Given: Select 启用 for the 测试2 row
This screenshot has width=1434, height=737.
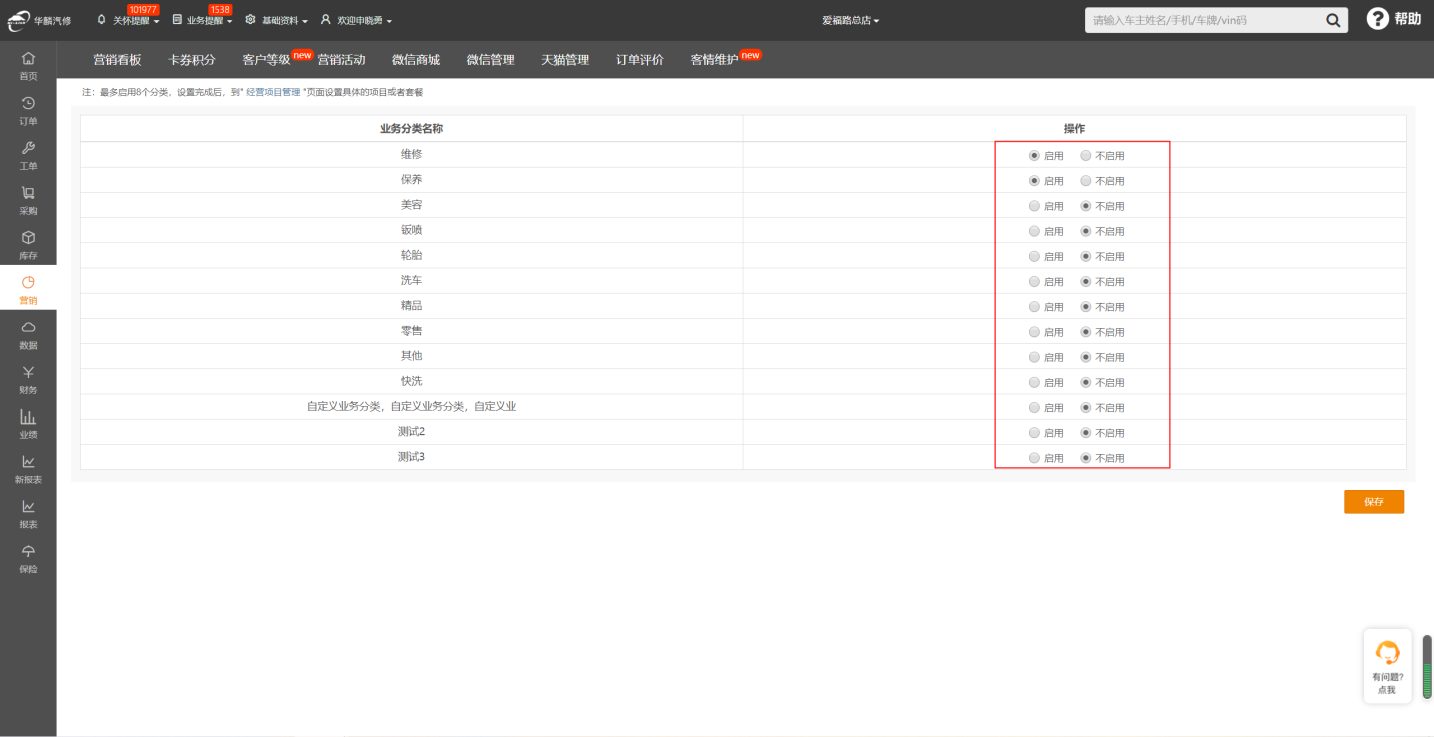Looking at the screenshot, I should (1034, 433).
